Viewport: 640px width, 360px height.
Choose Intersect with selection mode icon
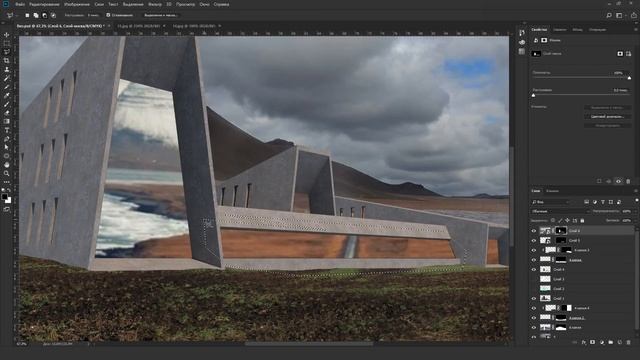click(x=53, y=15)
